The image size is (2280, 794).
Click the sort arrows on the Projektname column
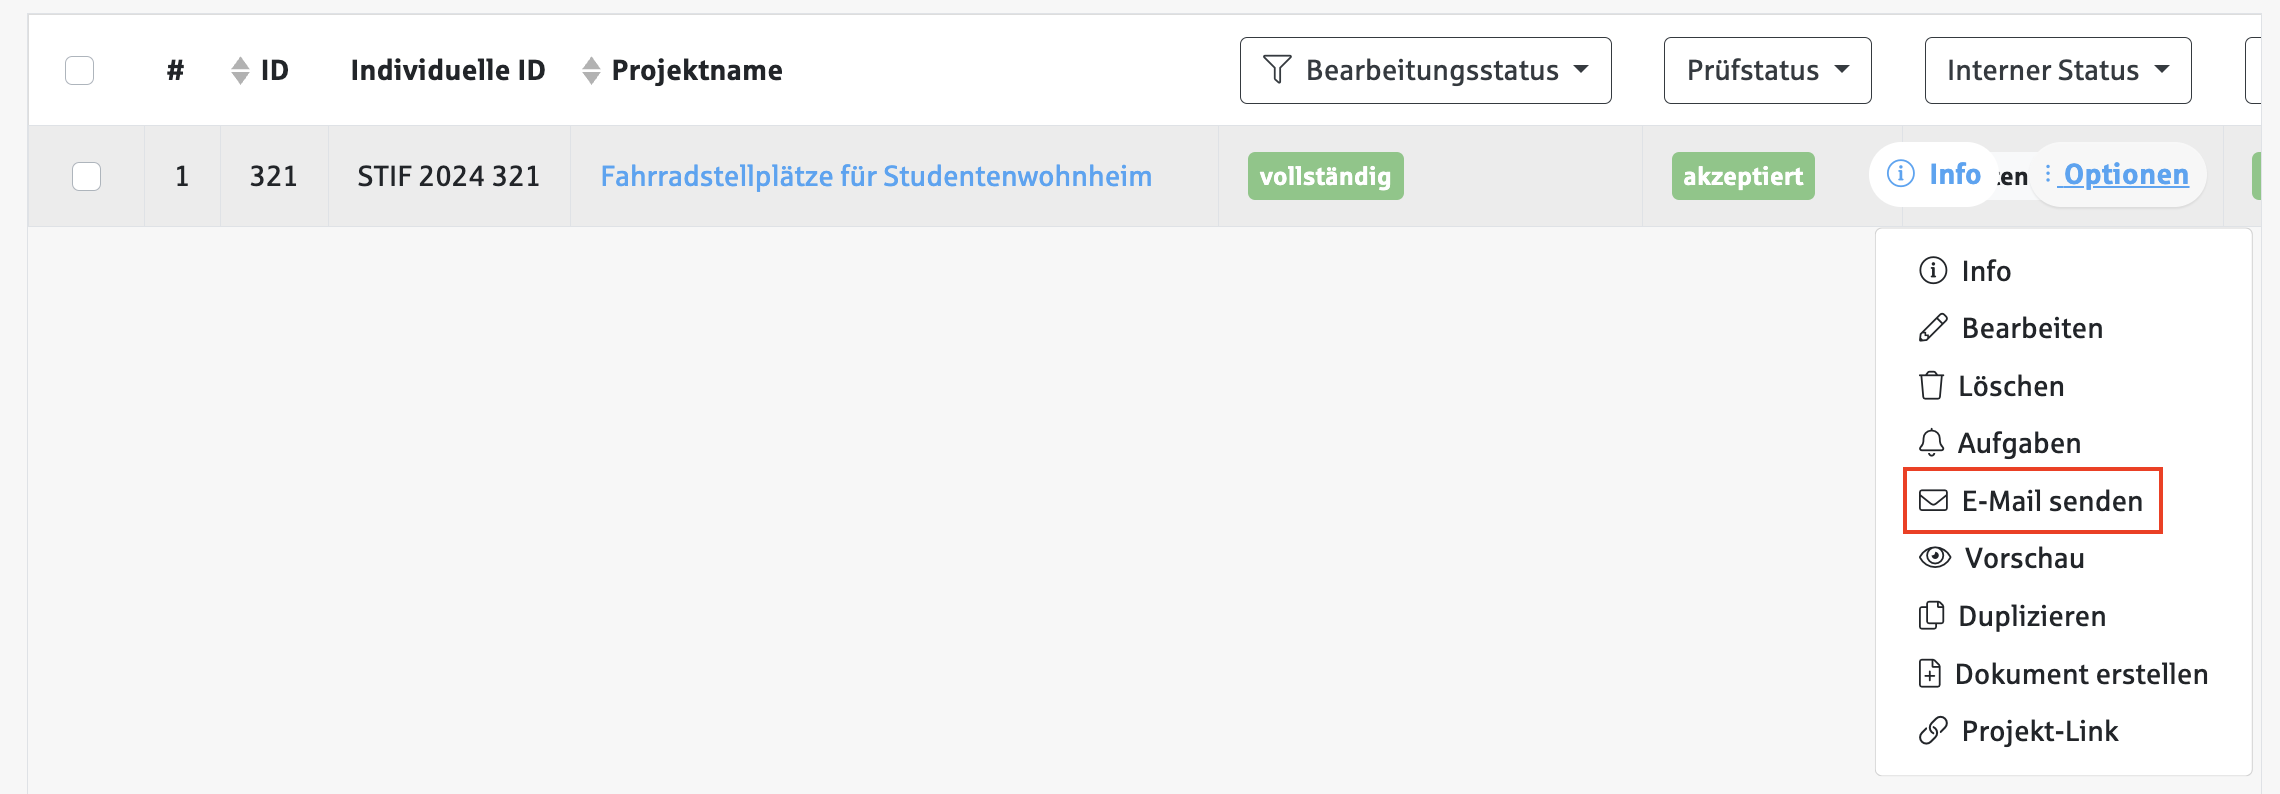tap(588, 70)
